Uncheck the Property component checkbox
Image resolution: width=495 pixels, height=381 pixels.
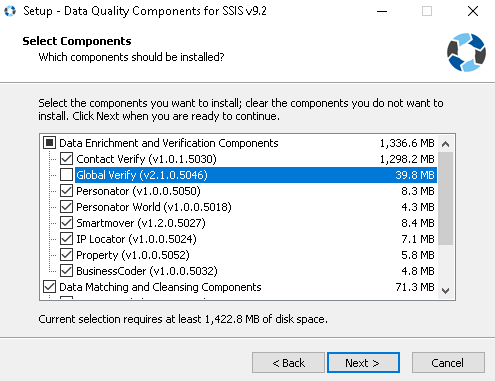pyautogui.click(x=66, y=255)
